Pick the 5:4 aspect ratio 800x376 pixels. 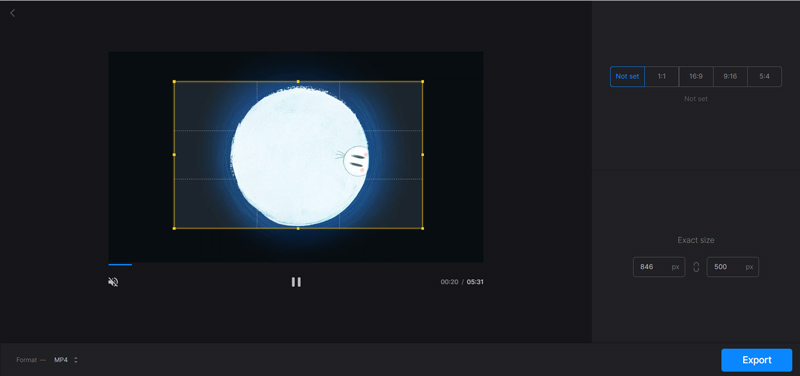click(x=764, y=77)
